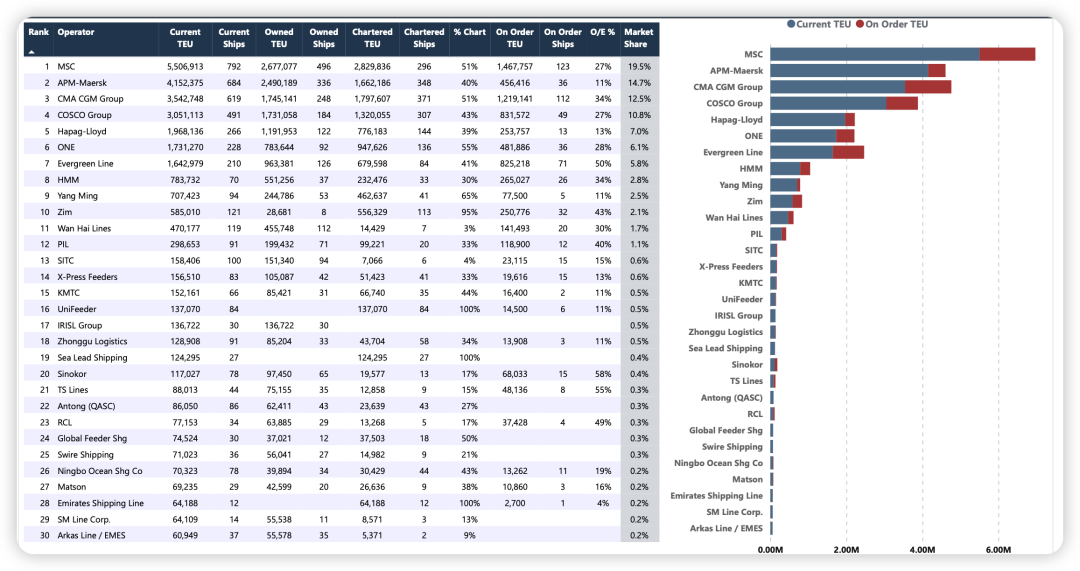Click Evergreen Line in the table

click(85, 164)
